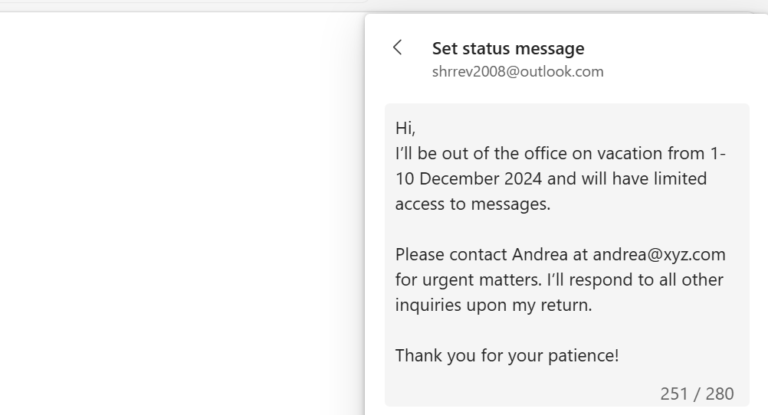Click the shrrev2008@outlook.com account email
The width and height of the screenshot is (768, 415).
click(x=517, y=72)
